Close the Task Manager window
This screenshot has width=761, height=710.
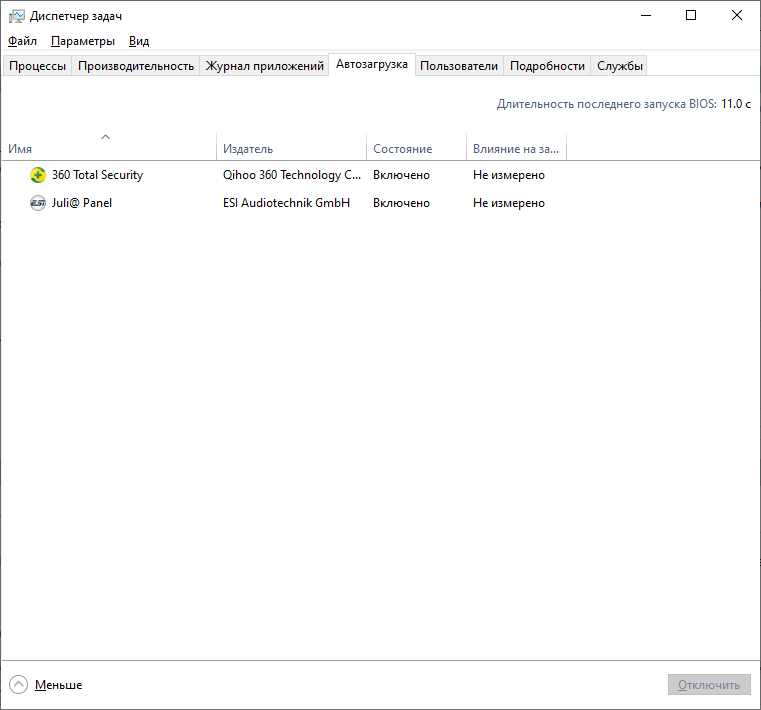tap(737, 16)
